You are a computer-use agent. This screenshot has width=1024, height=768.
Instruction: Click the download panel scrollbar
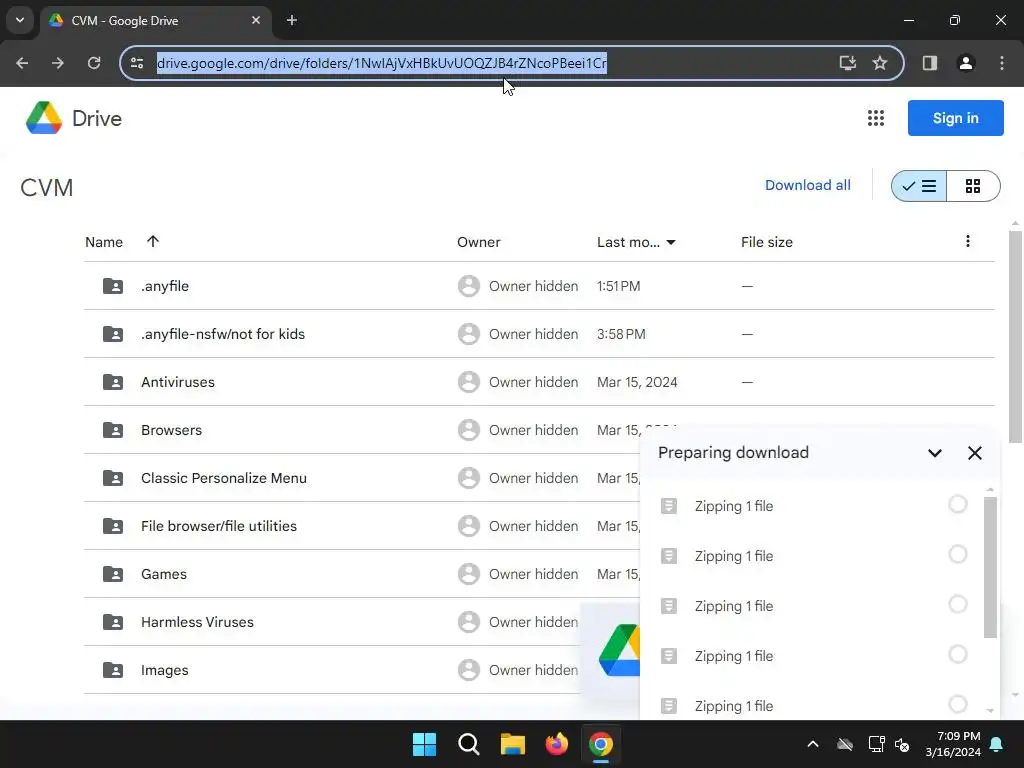[x=990, y=567]
